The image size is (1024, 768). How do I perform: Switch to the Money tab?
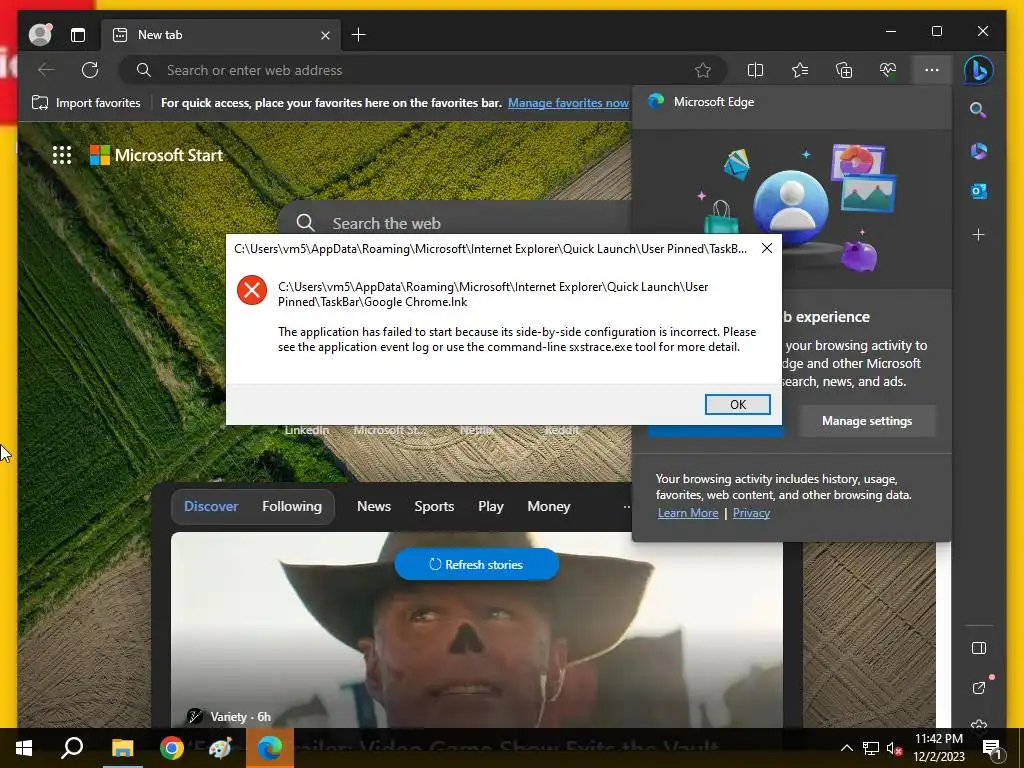coord(549,506)
